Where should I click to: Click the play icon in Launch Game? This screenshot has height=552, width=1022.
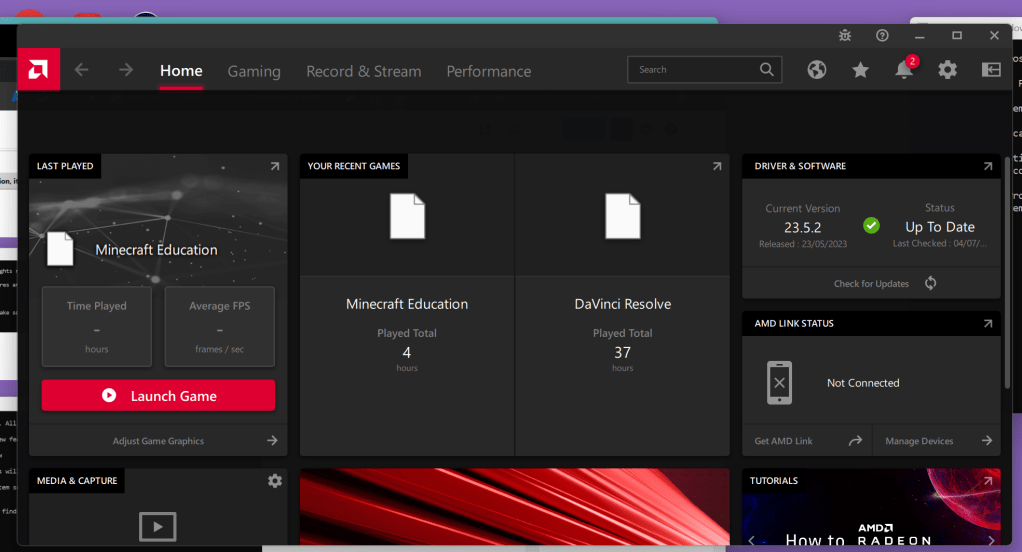(109, 396)
